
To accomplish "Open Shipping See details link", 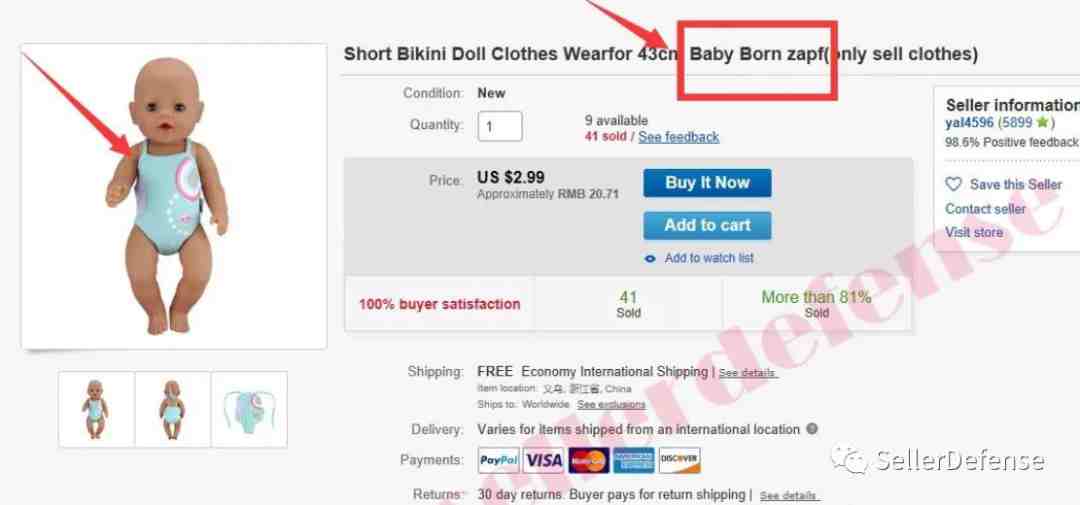I will (748, 373).
